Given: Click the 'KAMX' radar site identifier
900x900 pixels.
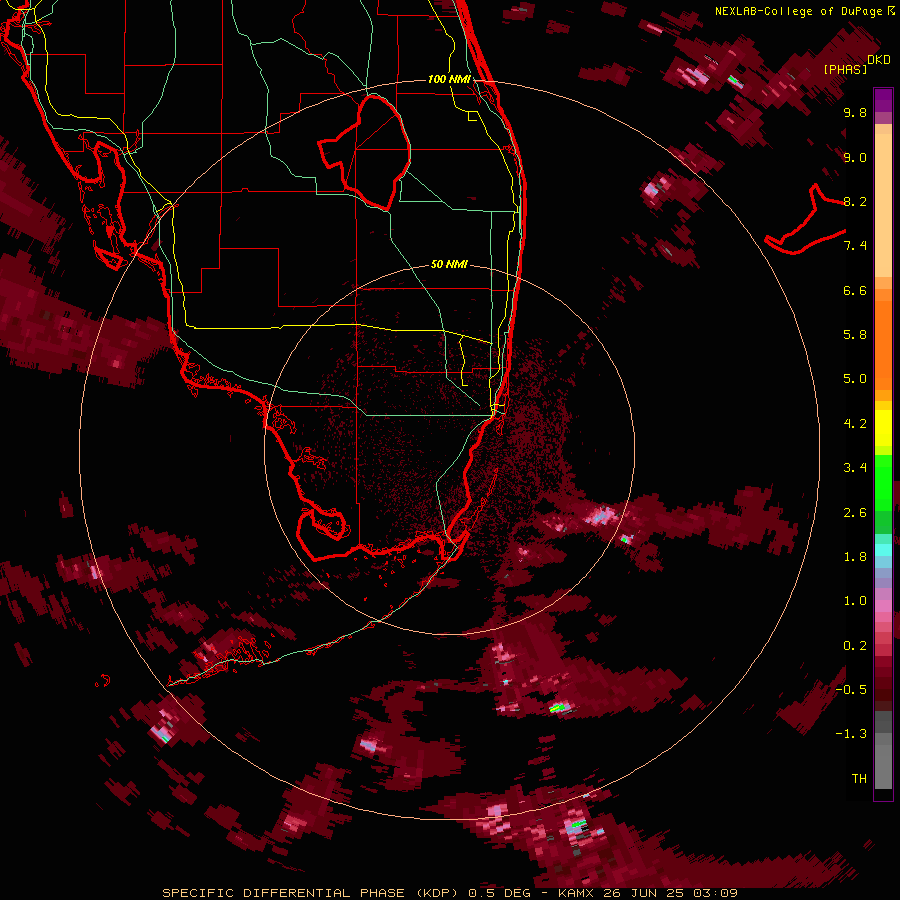Looking at the screenshot, I should click(x=576, y=893).
